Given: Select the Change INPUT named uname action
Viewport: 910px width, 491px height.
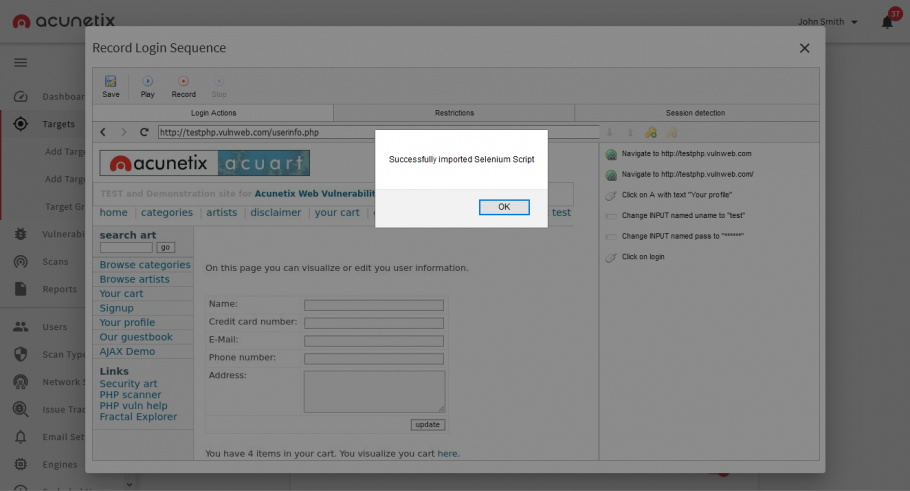Looking at the screenshot, I should [683, 215].
